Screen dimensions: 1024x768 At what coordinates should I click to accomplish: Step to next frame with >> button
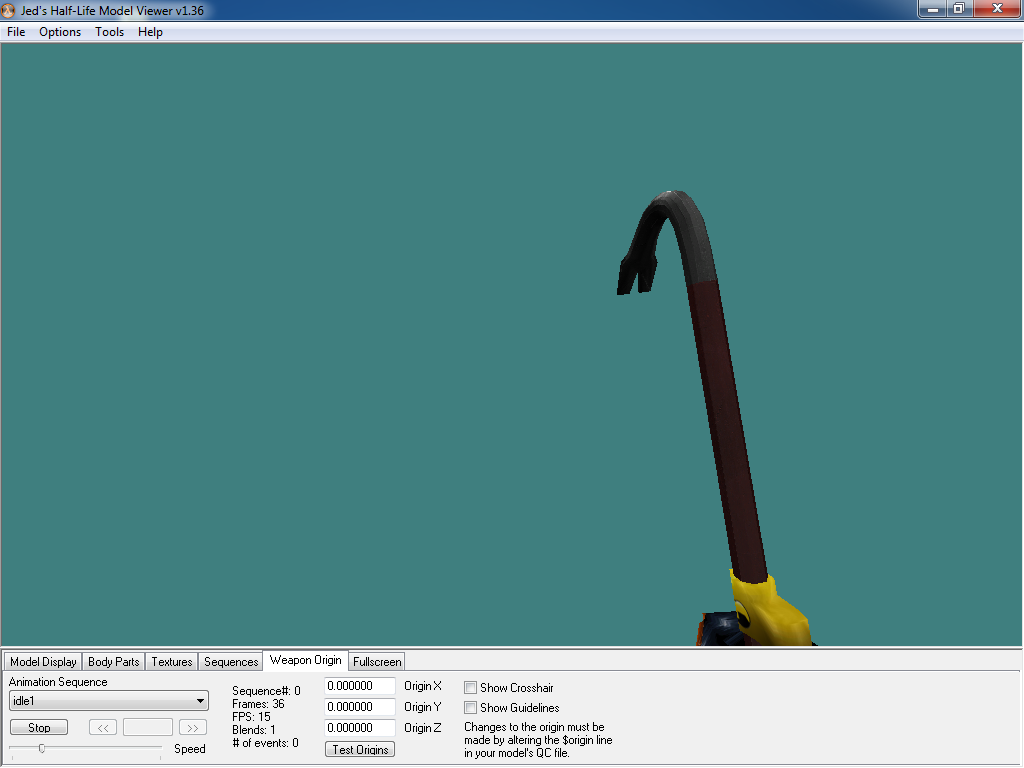pyautogui.click(x=193, y=728)
